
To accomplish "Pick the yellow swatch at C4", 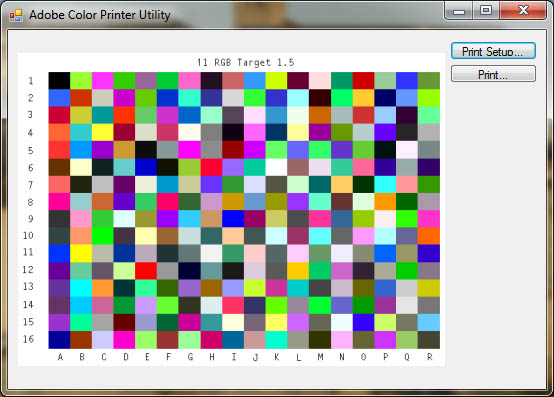I will 103,132.
